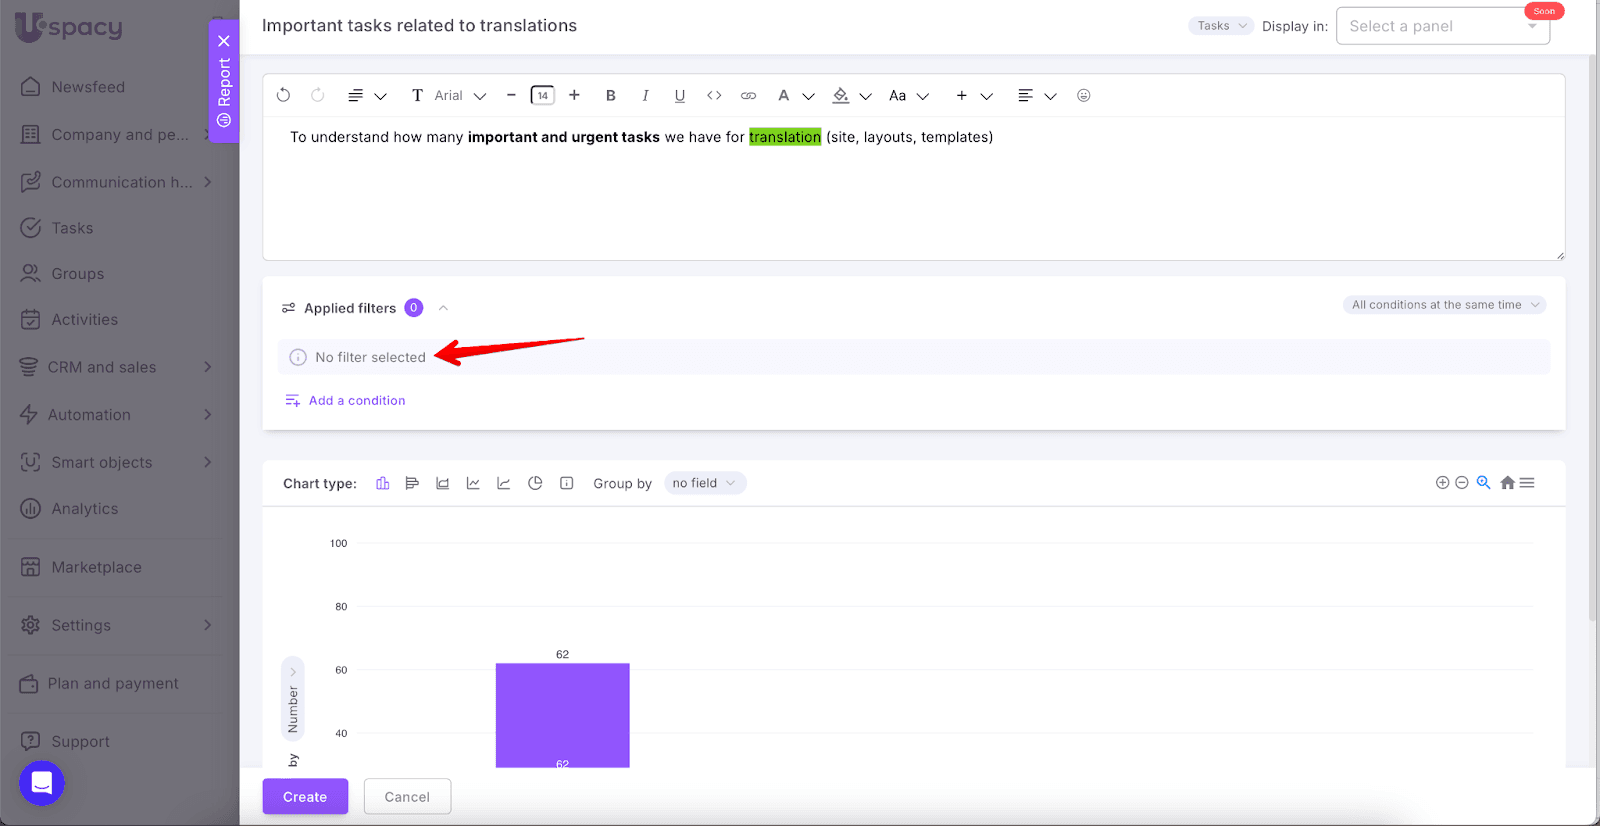Toggle italic text formatting
The image size is (1600, 826).
tap(645, 96)
